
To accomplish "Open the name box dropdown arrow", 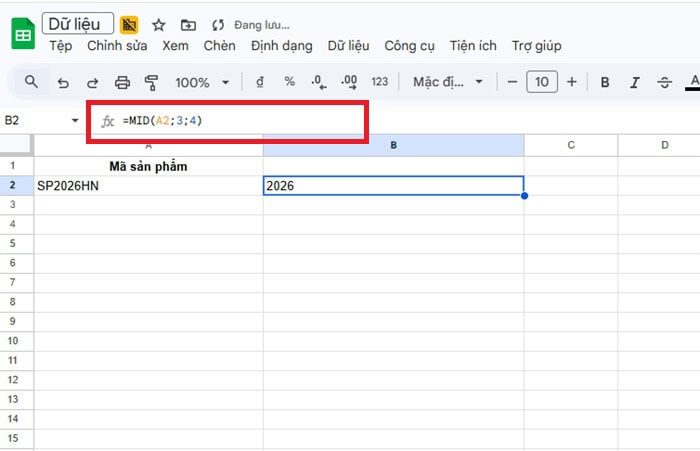I will tap(75, 121).
